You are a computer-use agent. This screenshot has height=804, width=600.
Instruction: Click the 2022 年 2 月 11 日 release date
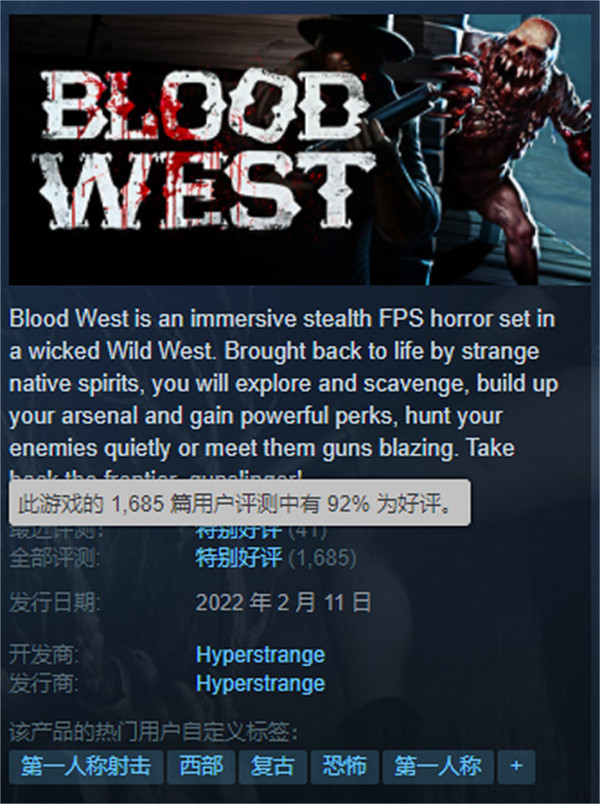tap(284, 602)
